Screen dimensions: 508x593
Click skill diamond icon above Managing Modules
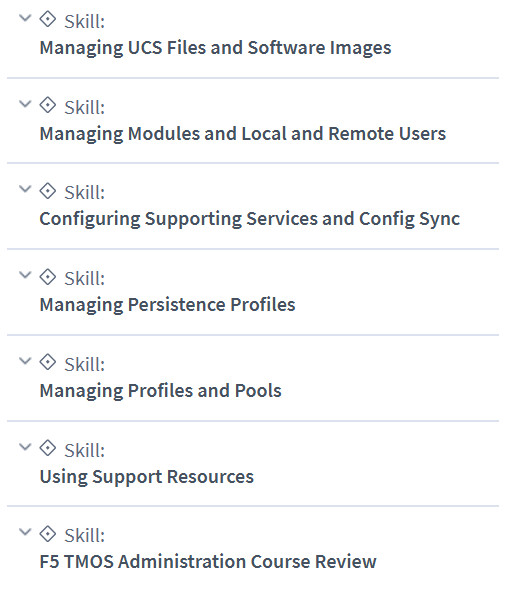click(48, 105)
